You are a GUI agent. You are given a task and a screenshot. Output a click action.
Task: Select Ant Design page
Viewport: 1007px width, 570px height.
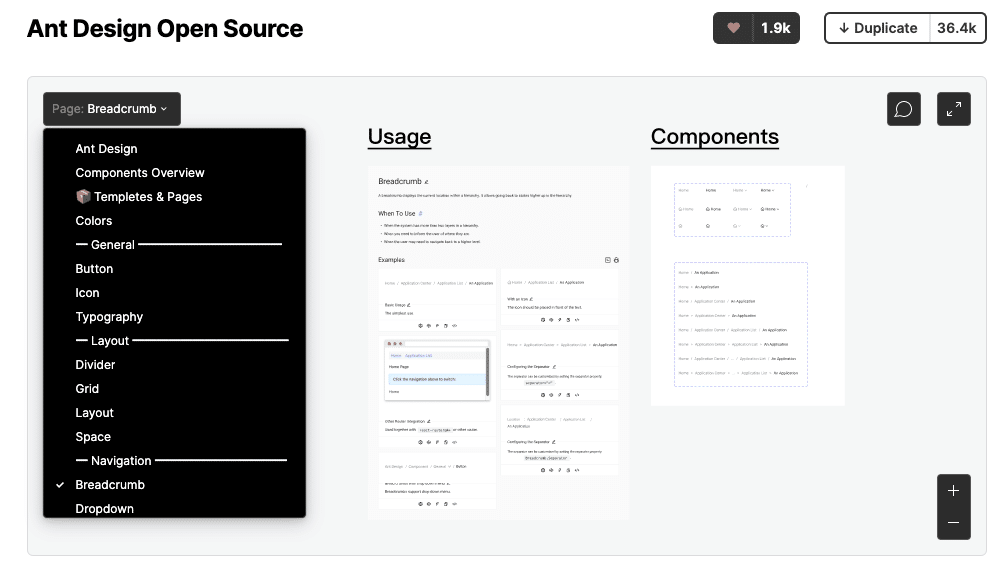point(107,149)
